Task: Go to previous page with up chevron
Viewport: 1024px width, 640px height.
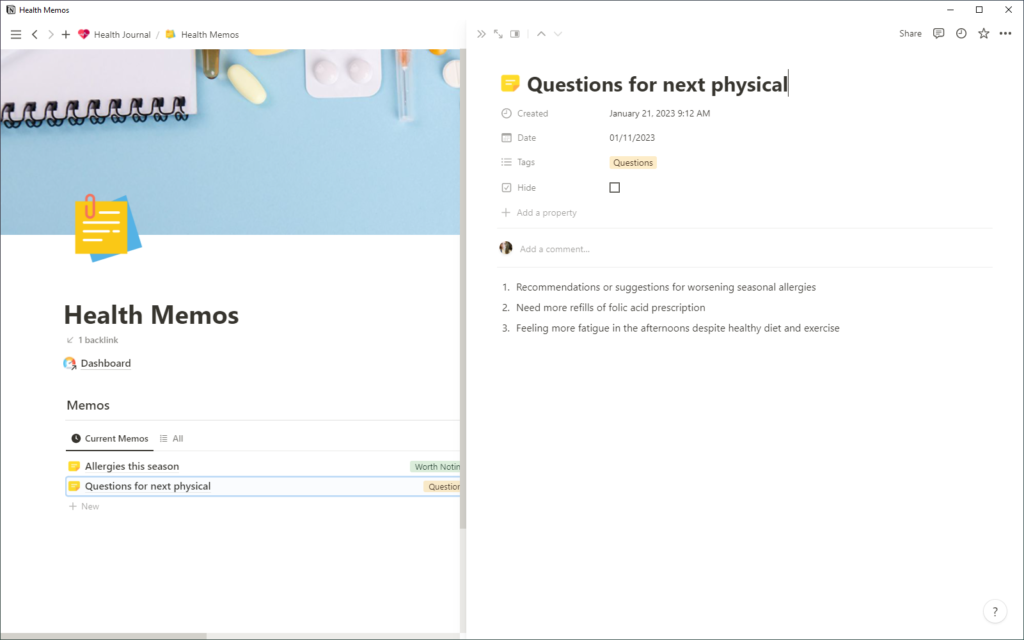Action: 541,34
